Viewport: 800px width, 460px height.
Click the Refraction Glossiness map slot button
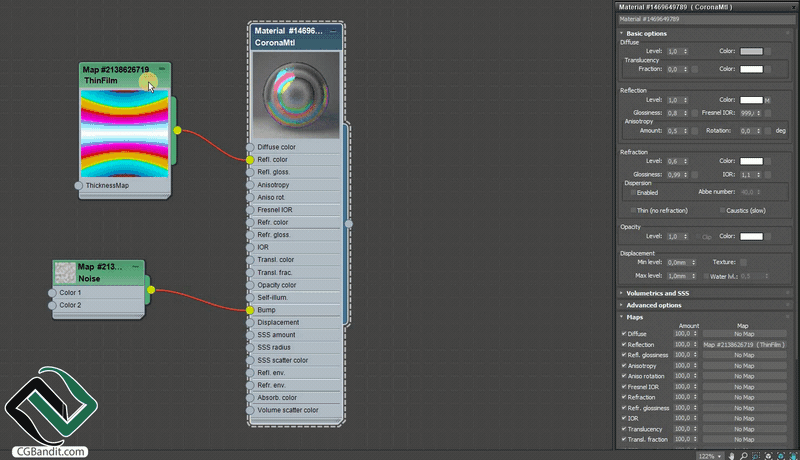point(694,174)
